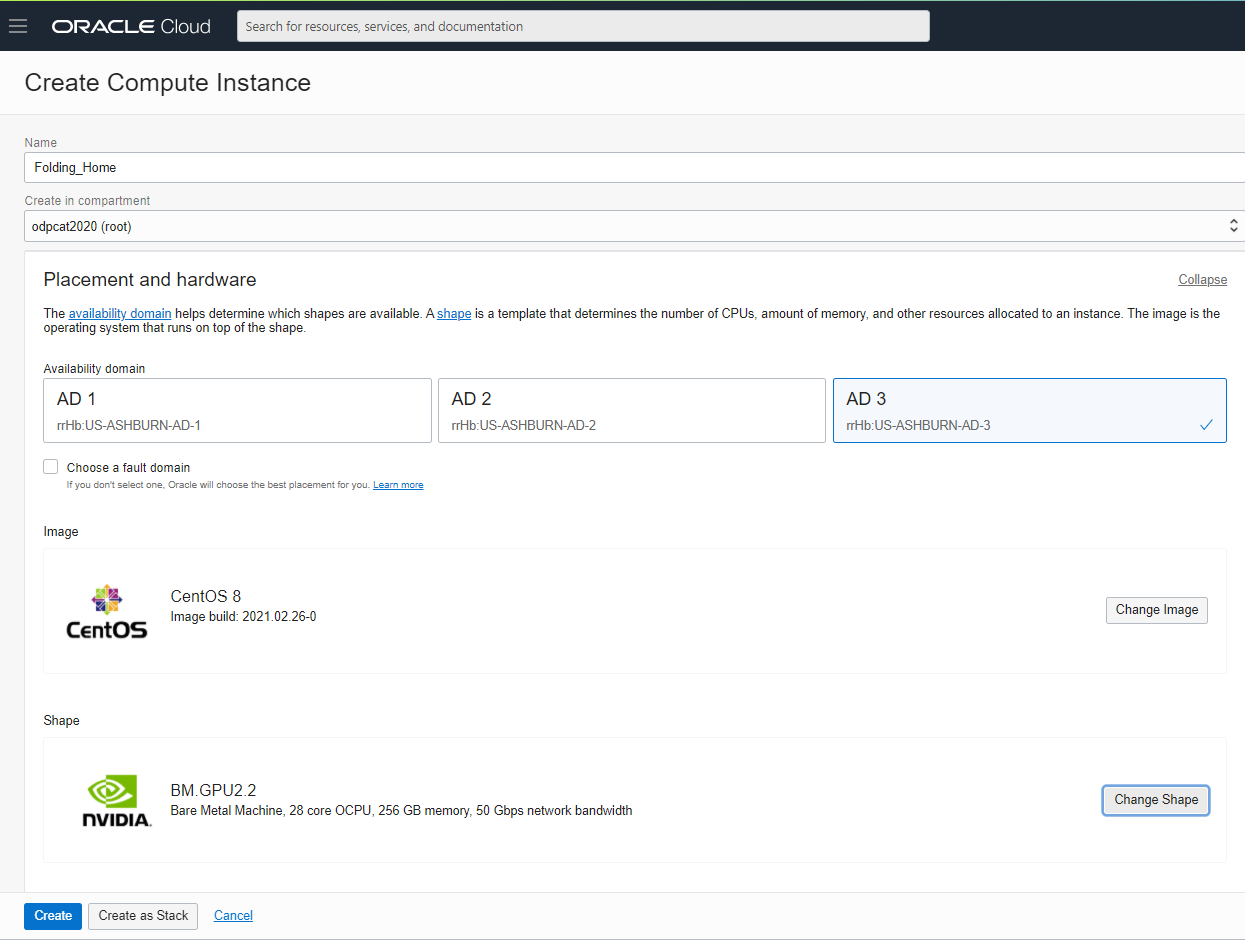The width and height of the screenshot is (1245, 940).
Task: Enable the Choose a fault domain checkbox
Action: click(x=50, y=466)
